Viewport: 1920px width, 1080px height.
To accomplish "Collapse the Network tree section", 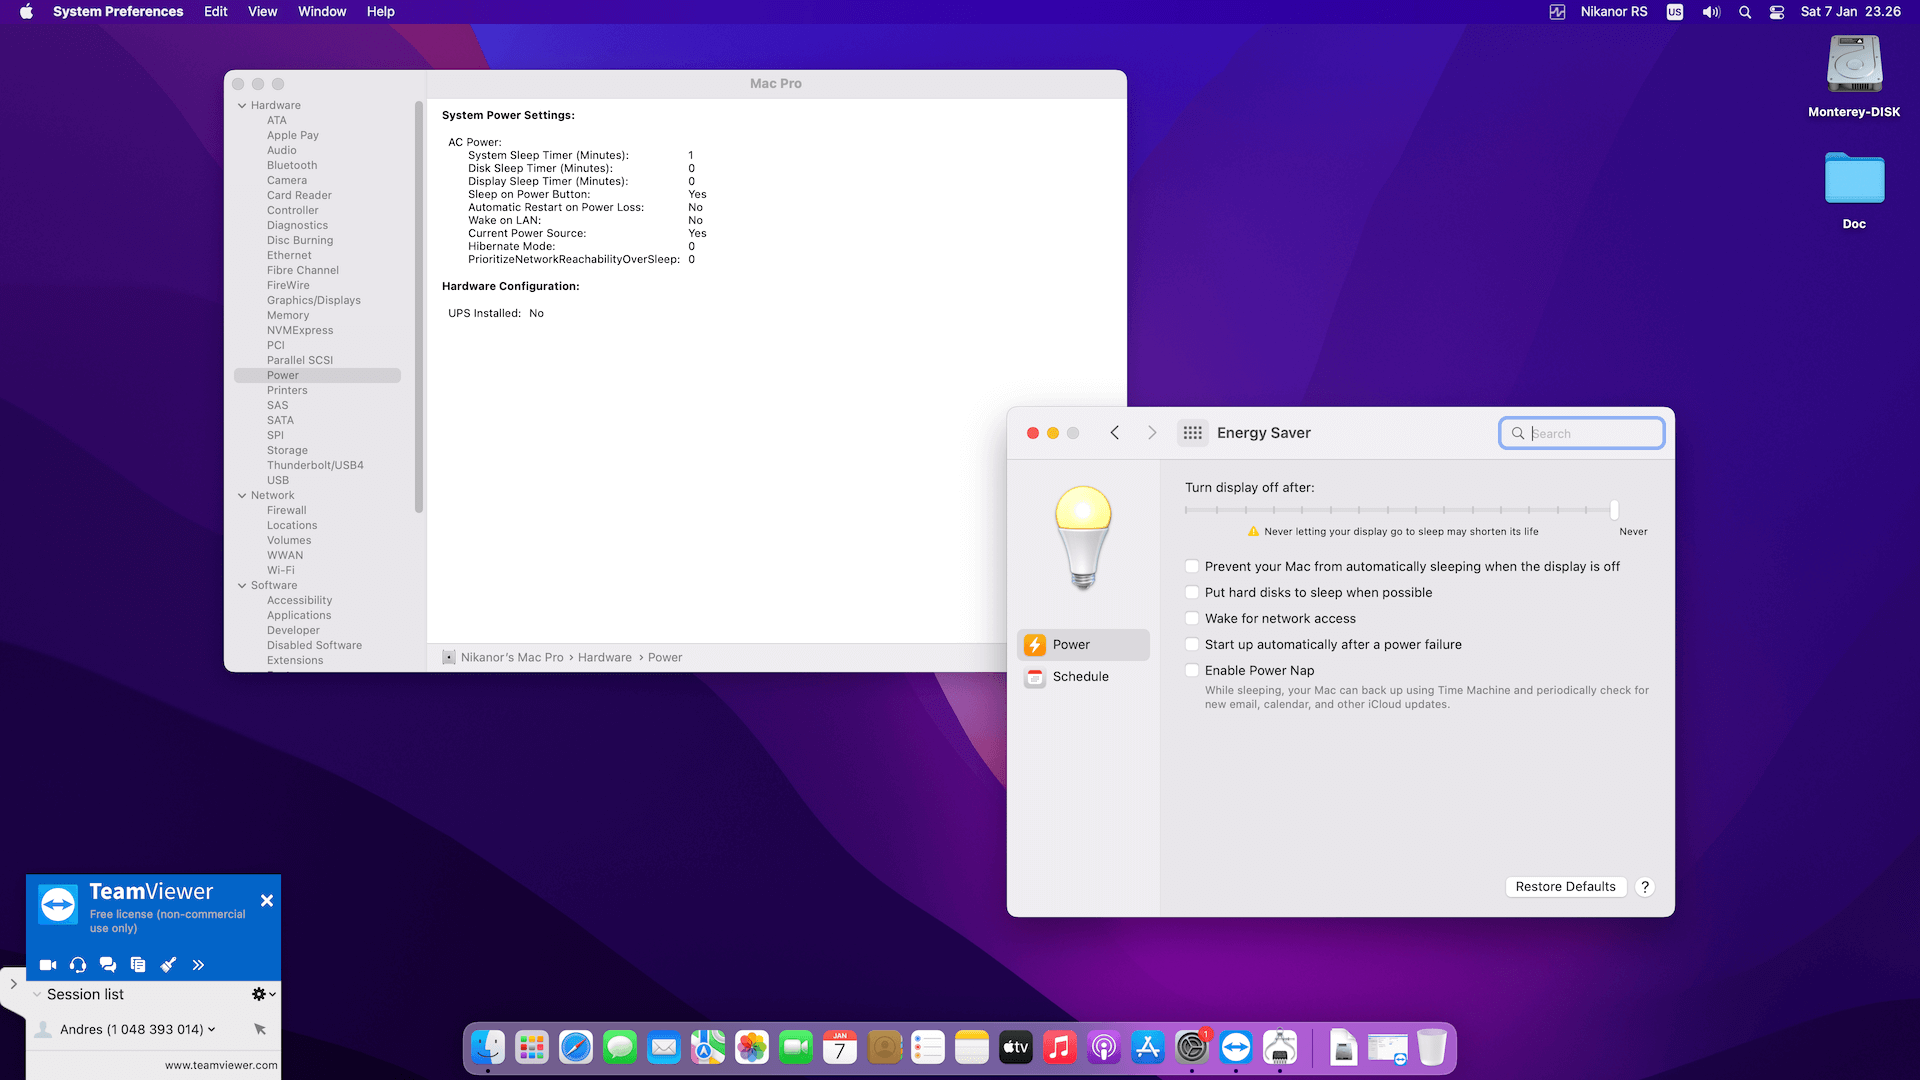I will [x=242, y=496].
